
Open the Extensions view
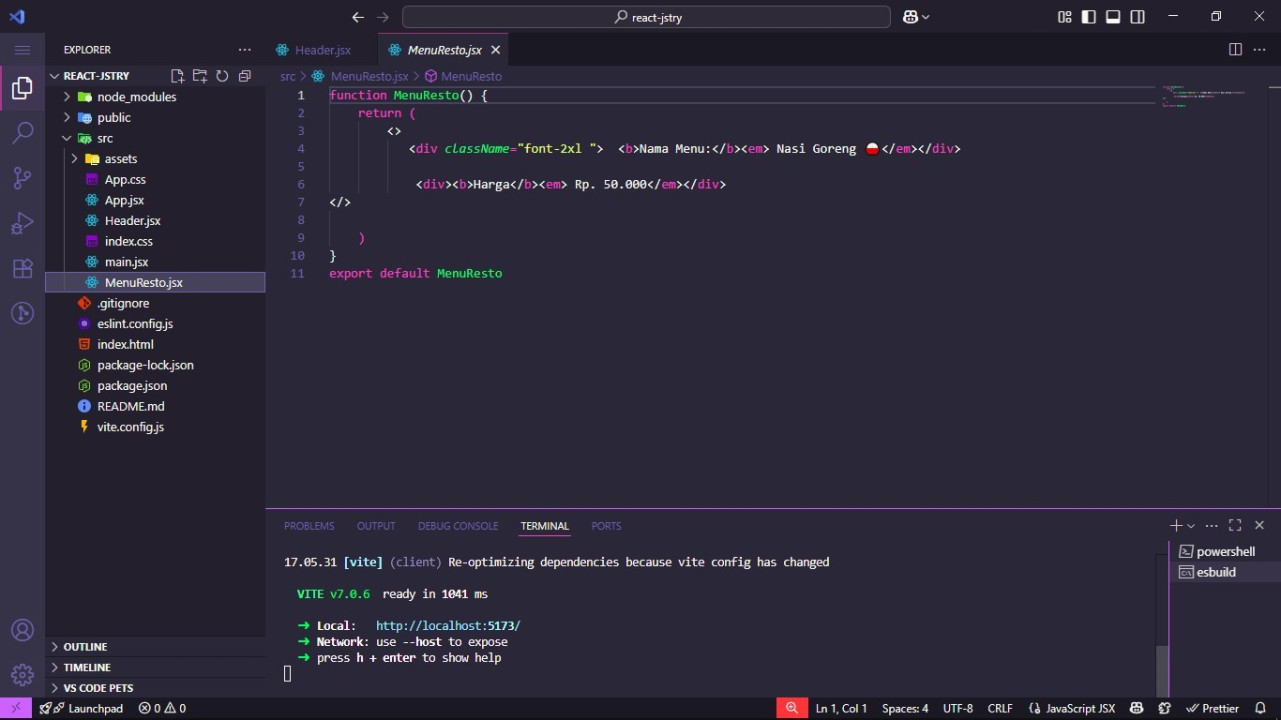coord(22,269)
